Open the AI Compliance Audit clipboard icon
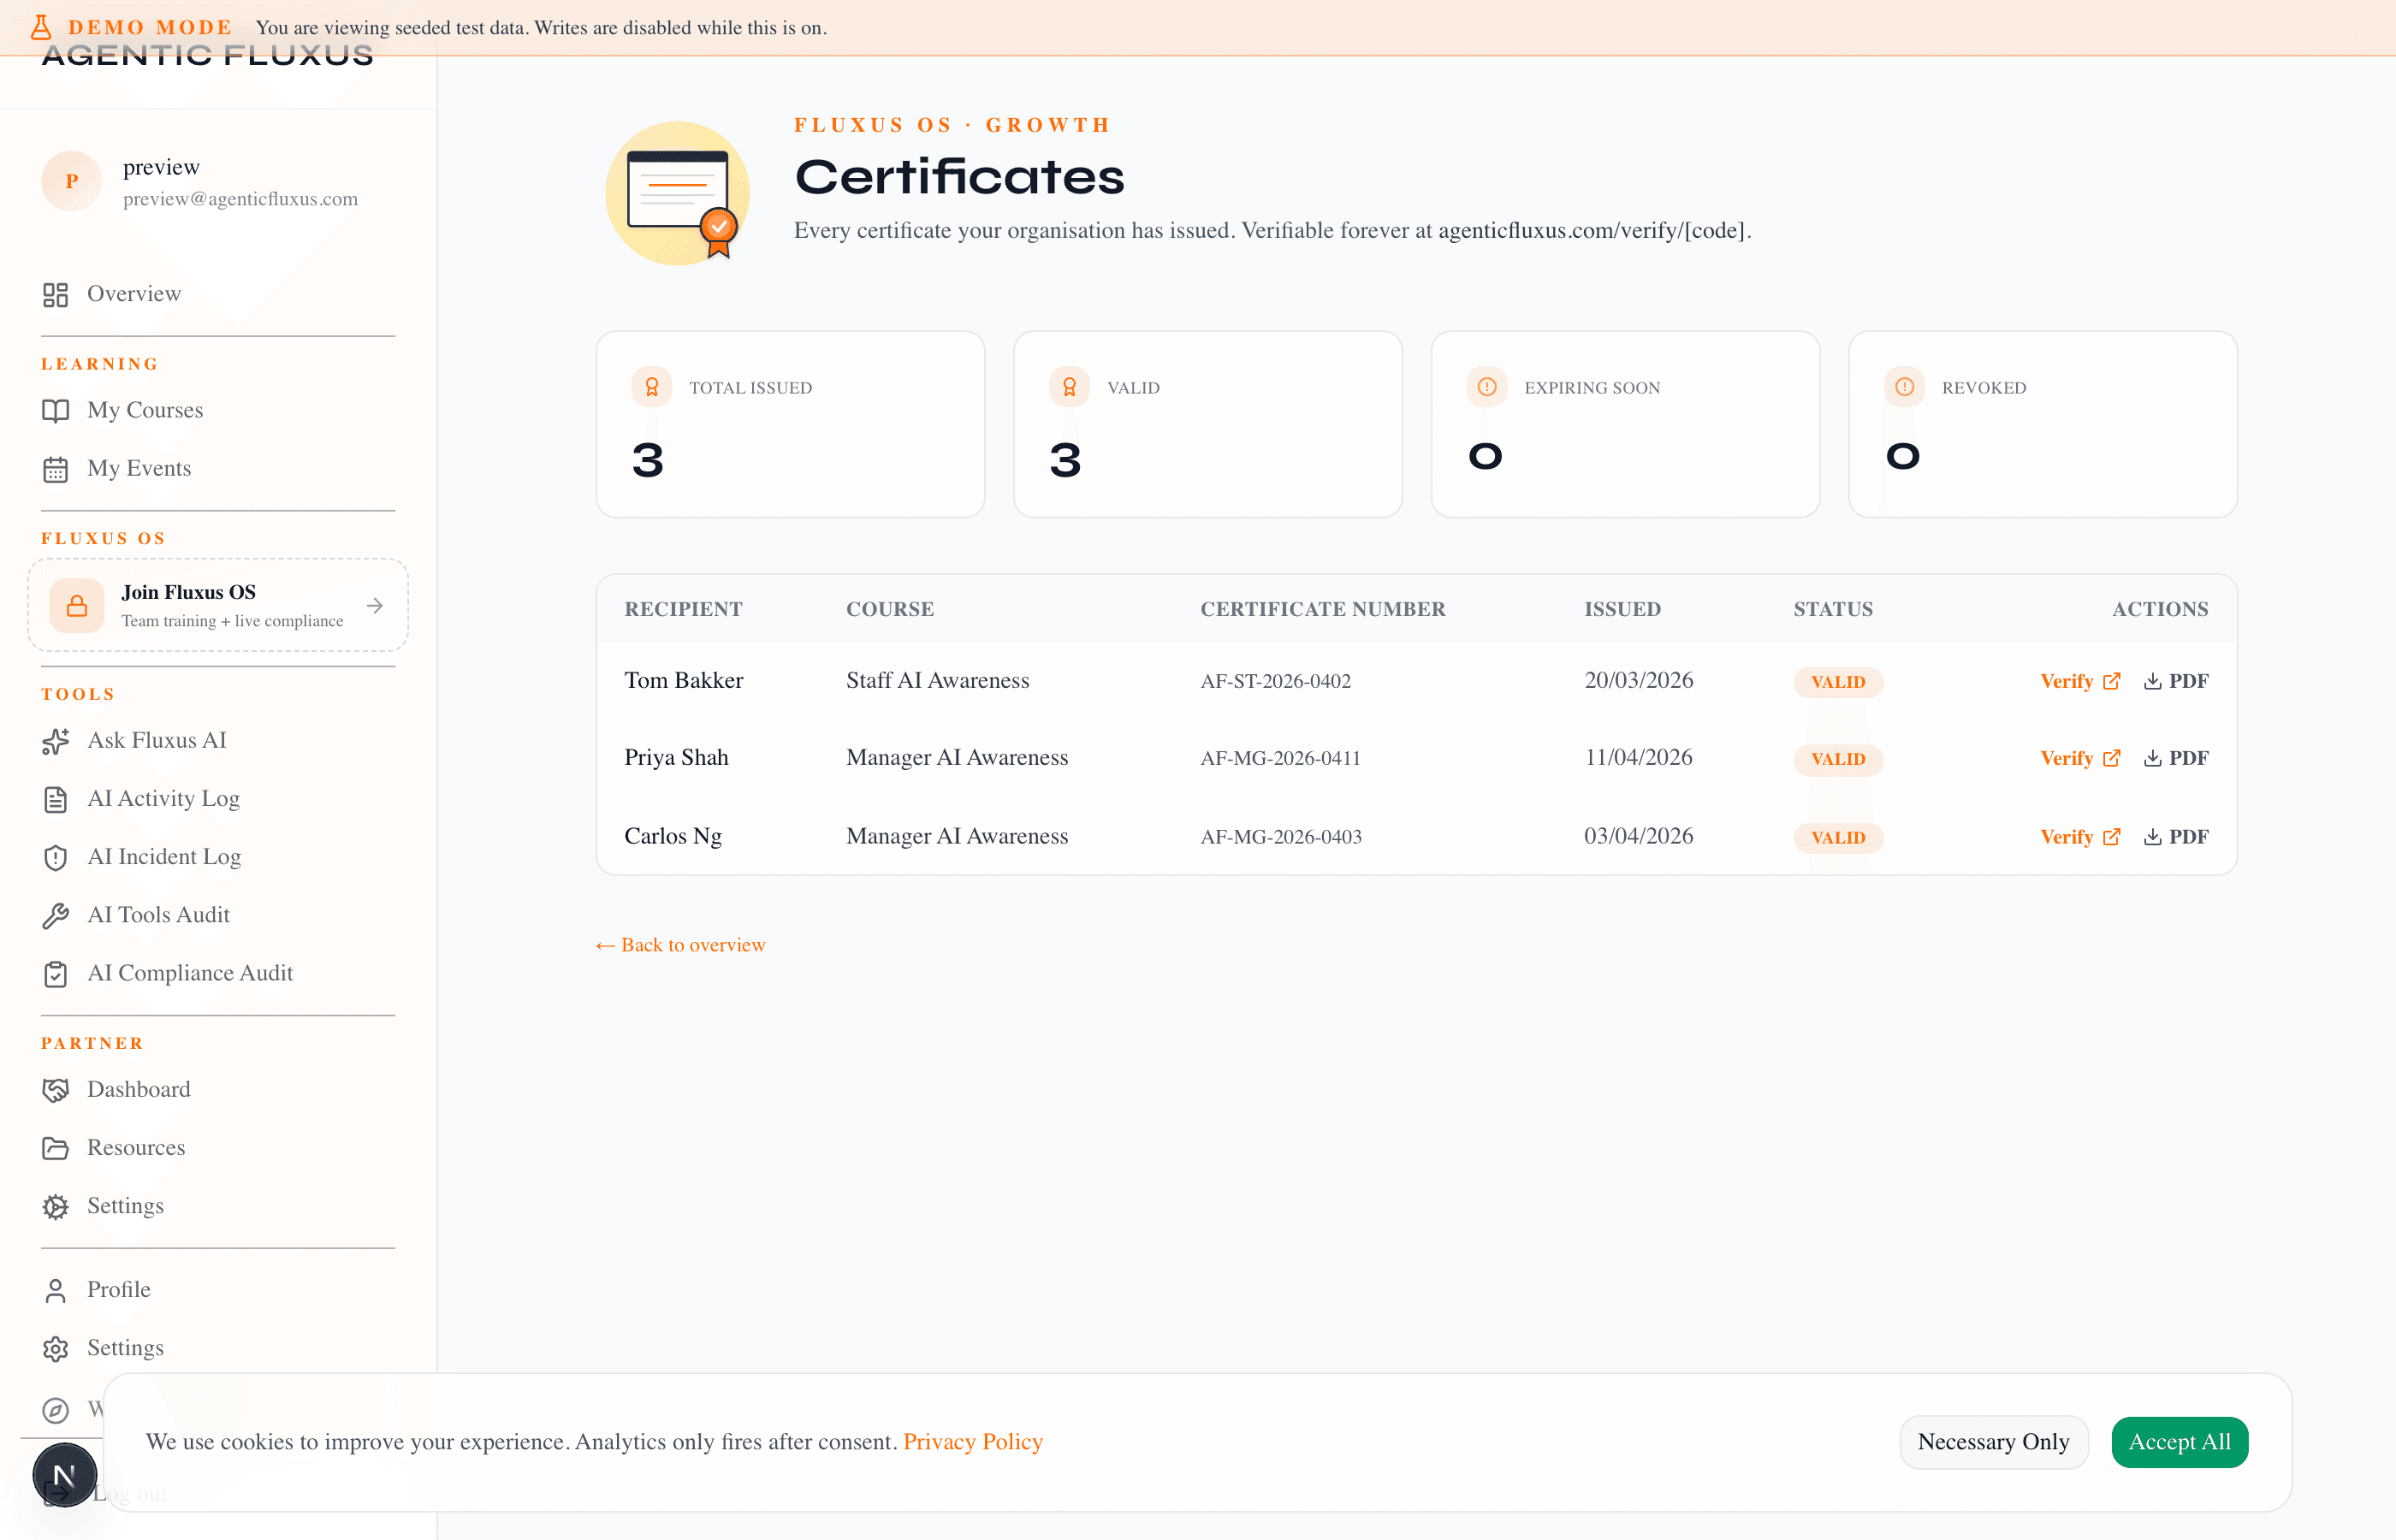This screenshot has height=1540, width=2396. coord(56,973)
